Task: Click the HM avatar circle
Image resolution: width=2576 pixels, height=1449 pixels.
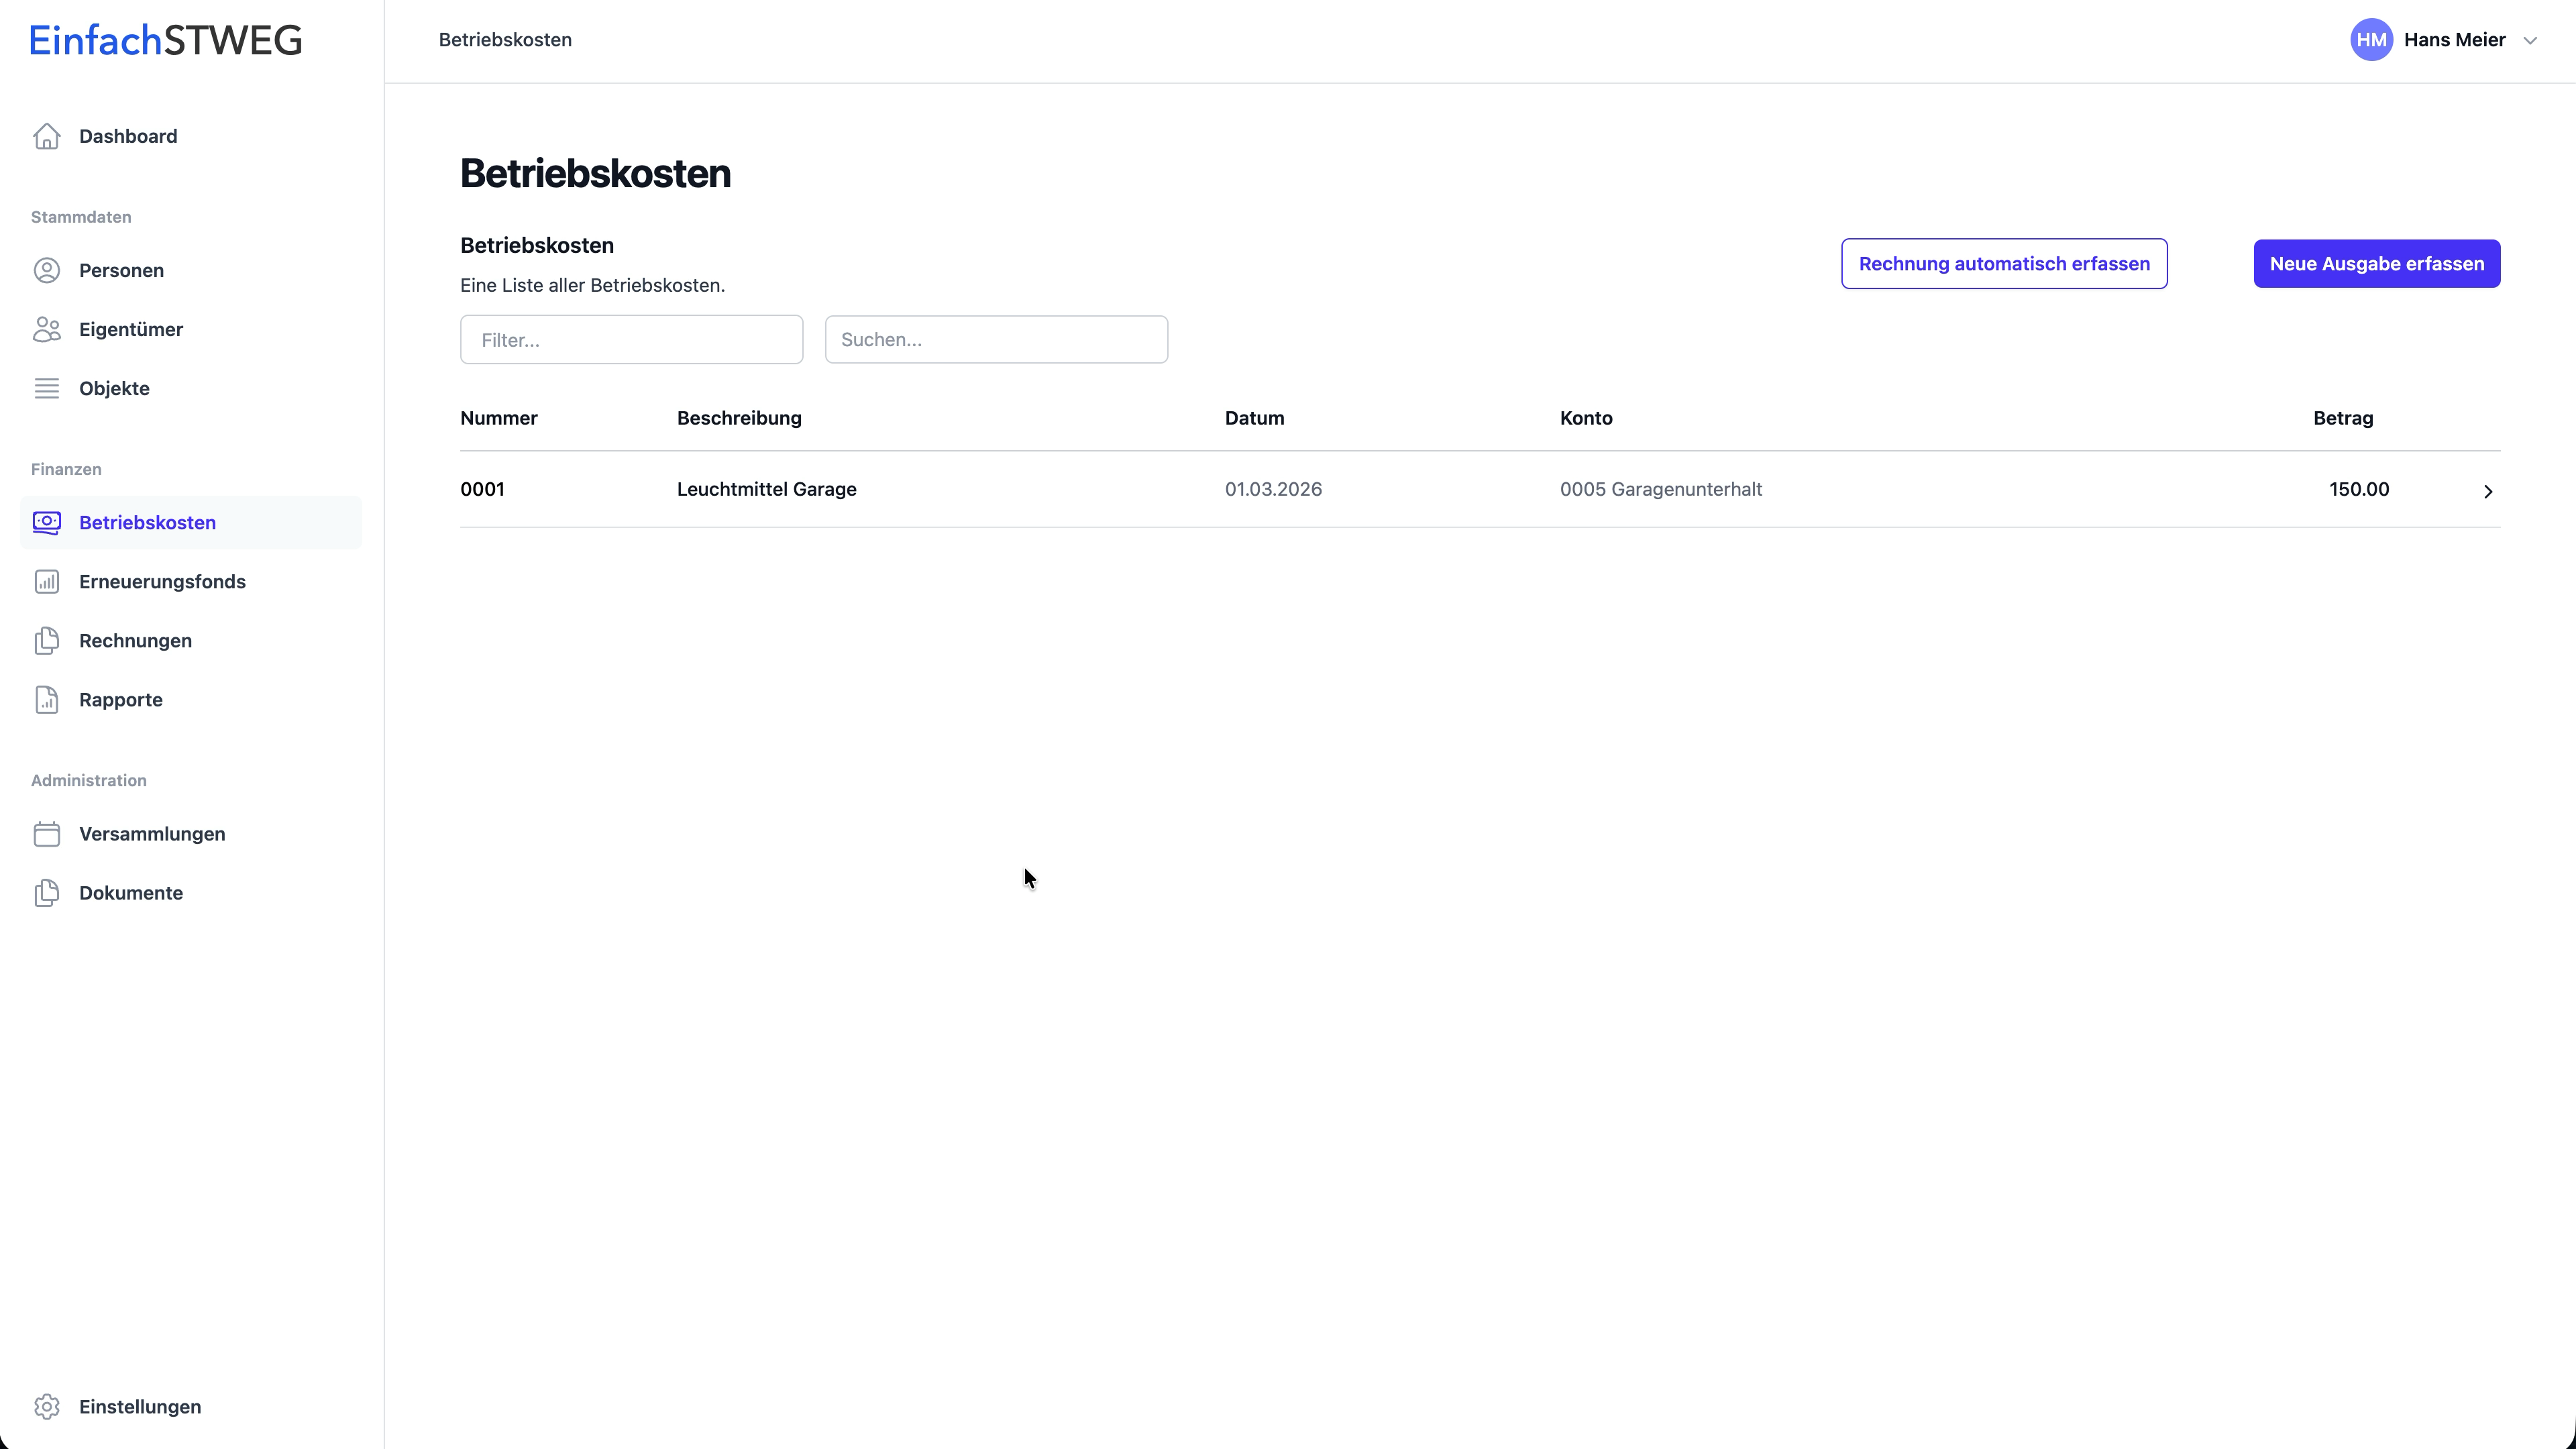Action: pyautogui.click(x=2371, y=40)
